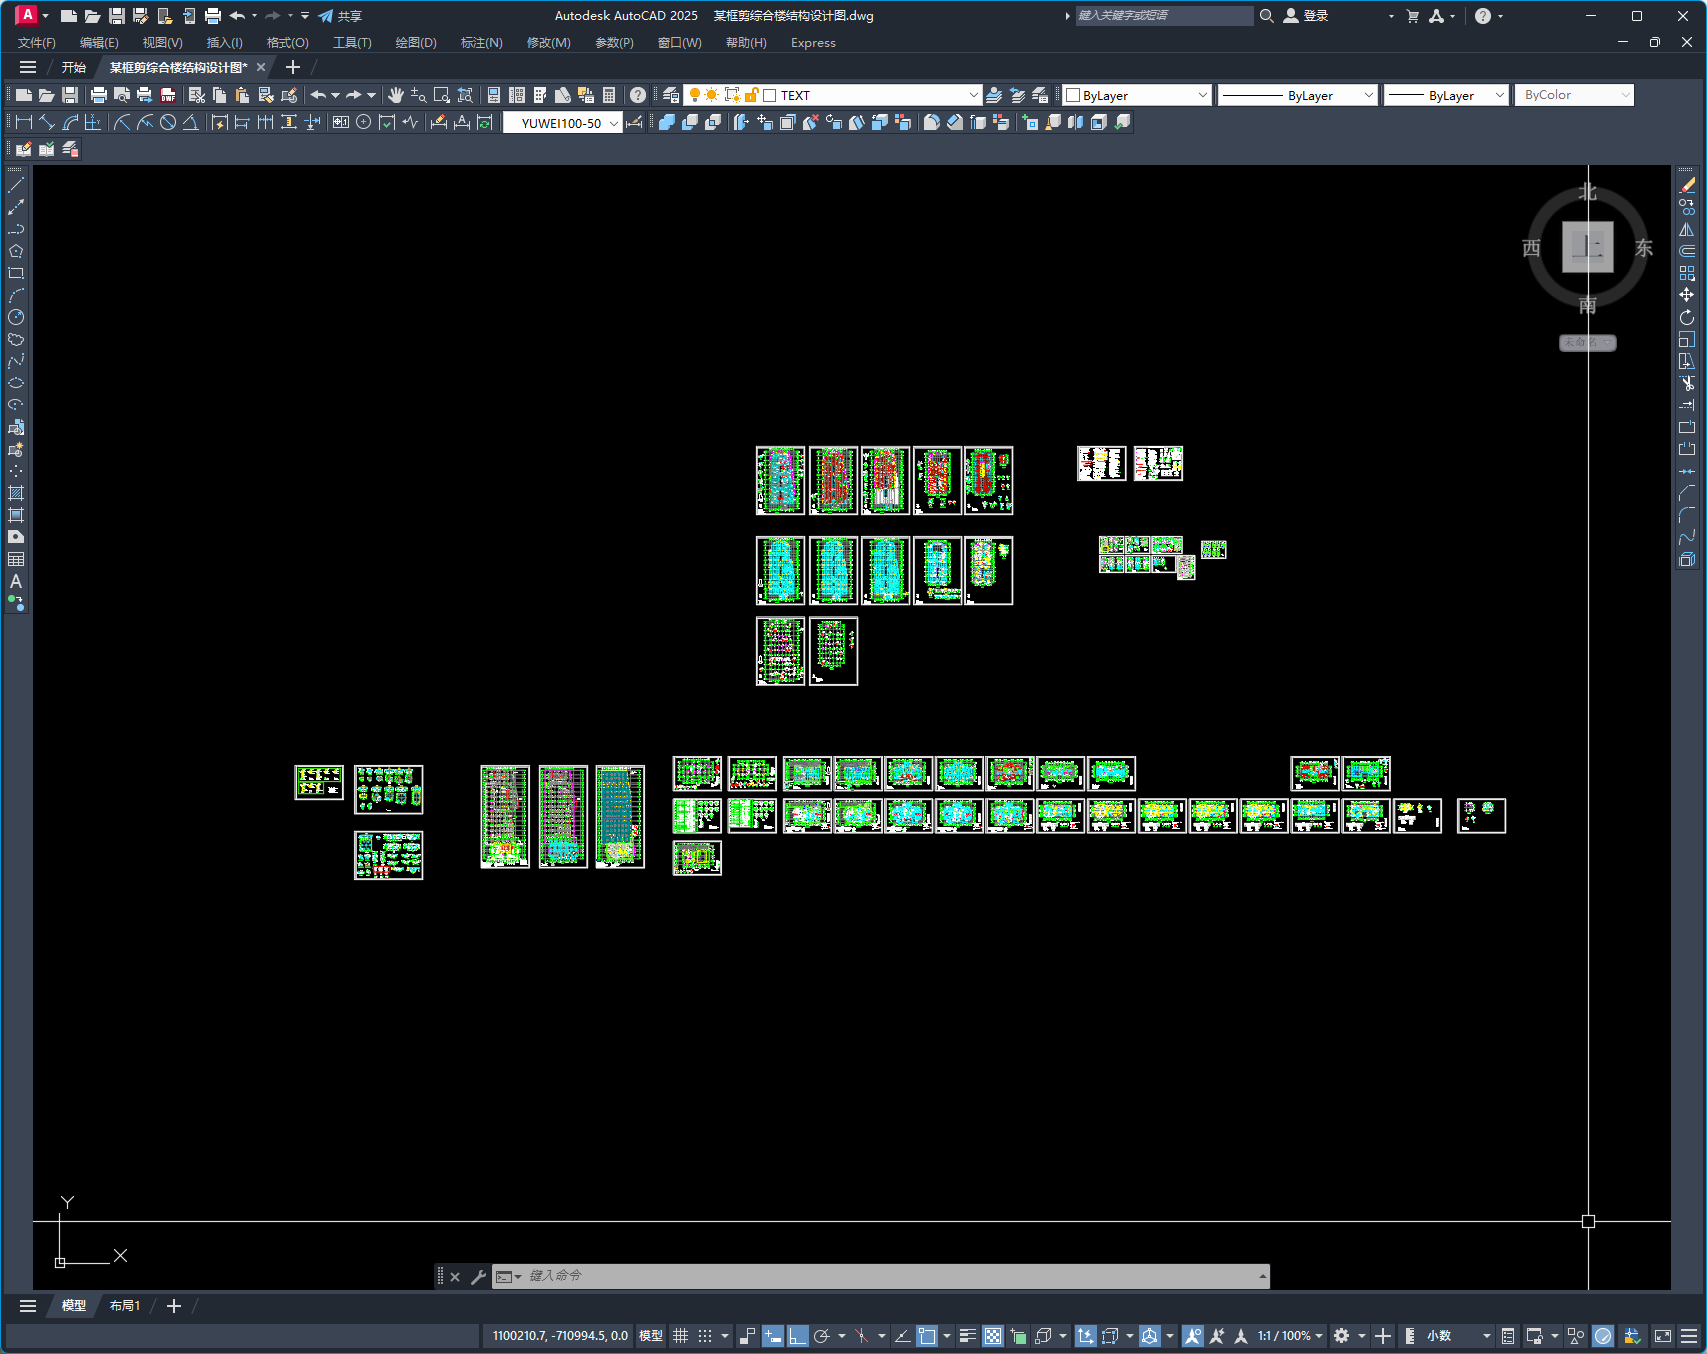This screenshot has width=1707, height=1354.
Task: Create a new drawing from standard toolbar
Action: click(x=23, y=95)
